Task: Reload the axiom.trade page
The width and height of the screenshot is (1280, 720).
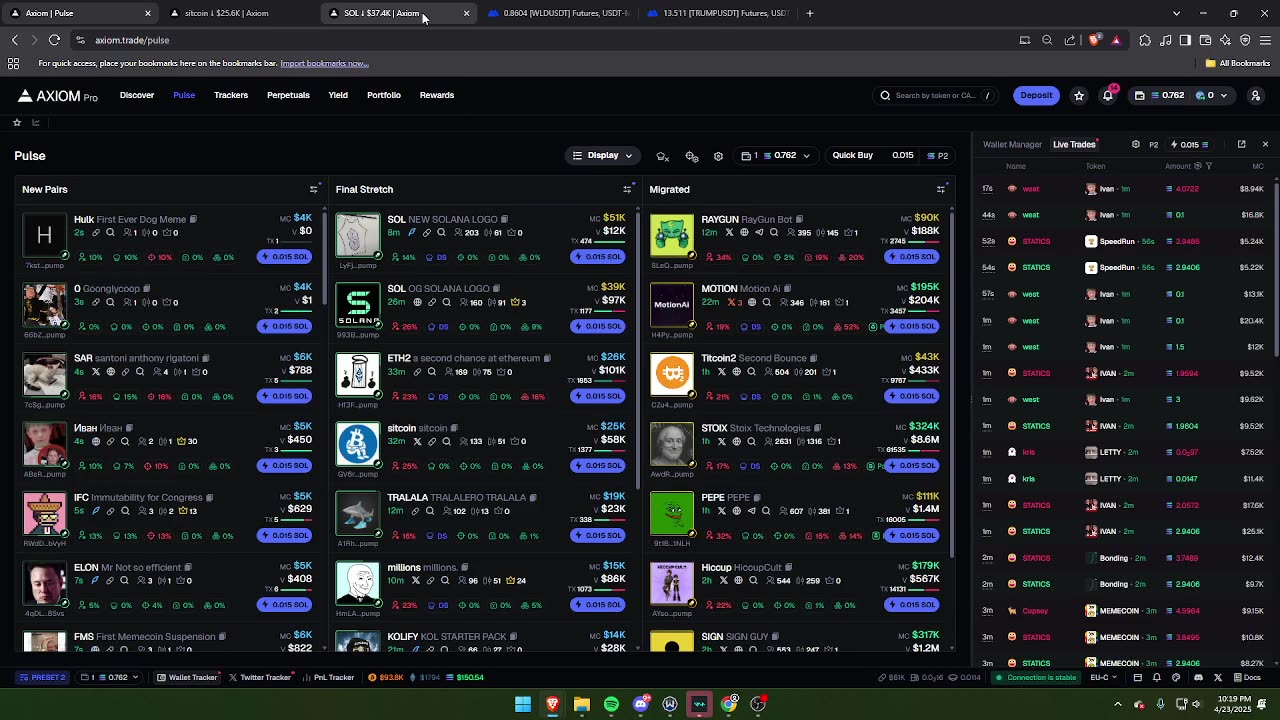Action: [x=54, y=40]
